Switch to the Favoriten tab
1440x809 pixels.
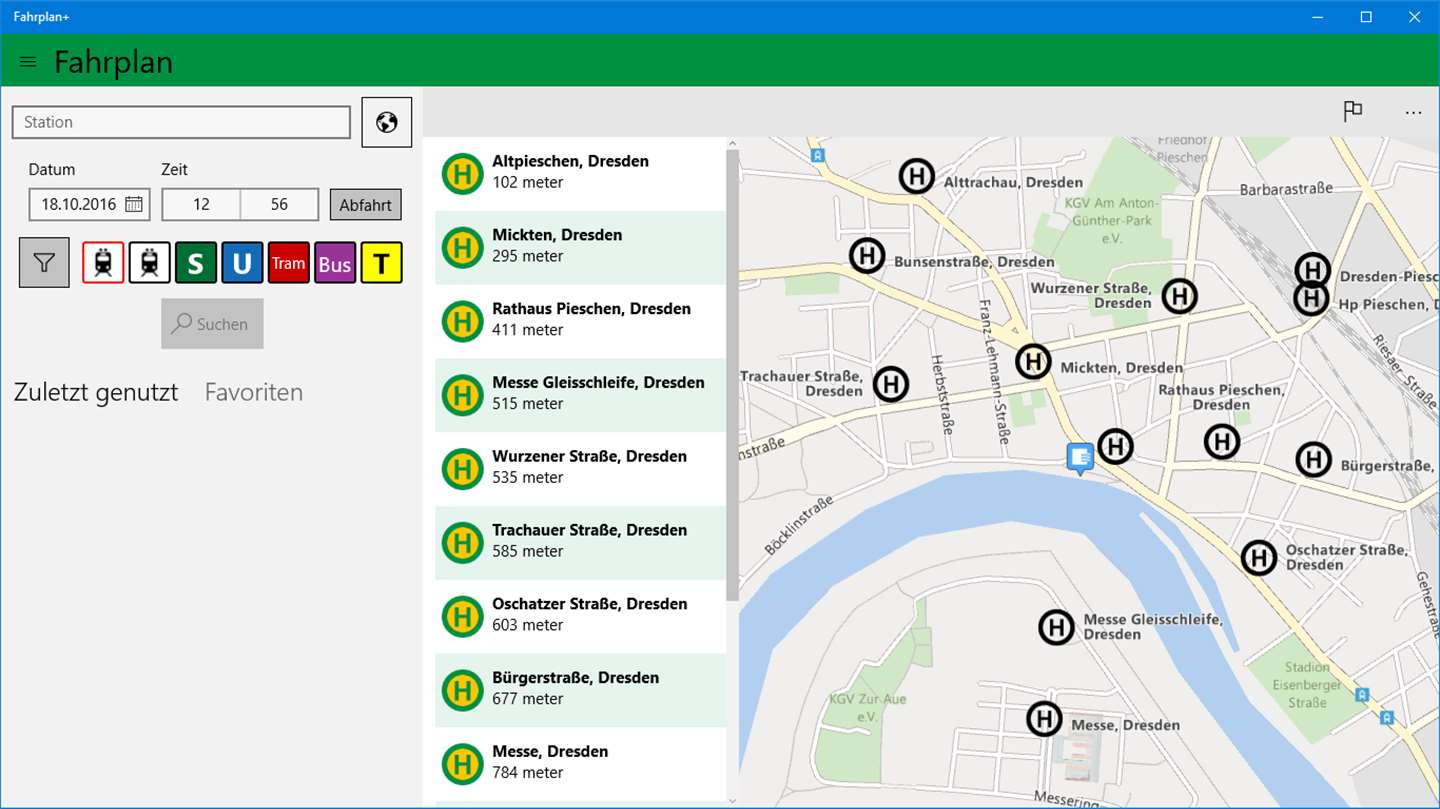254,392
